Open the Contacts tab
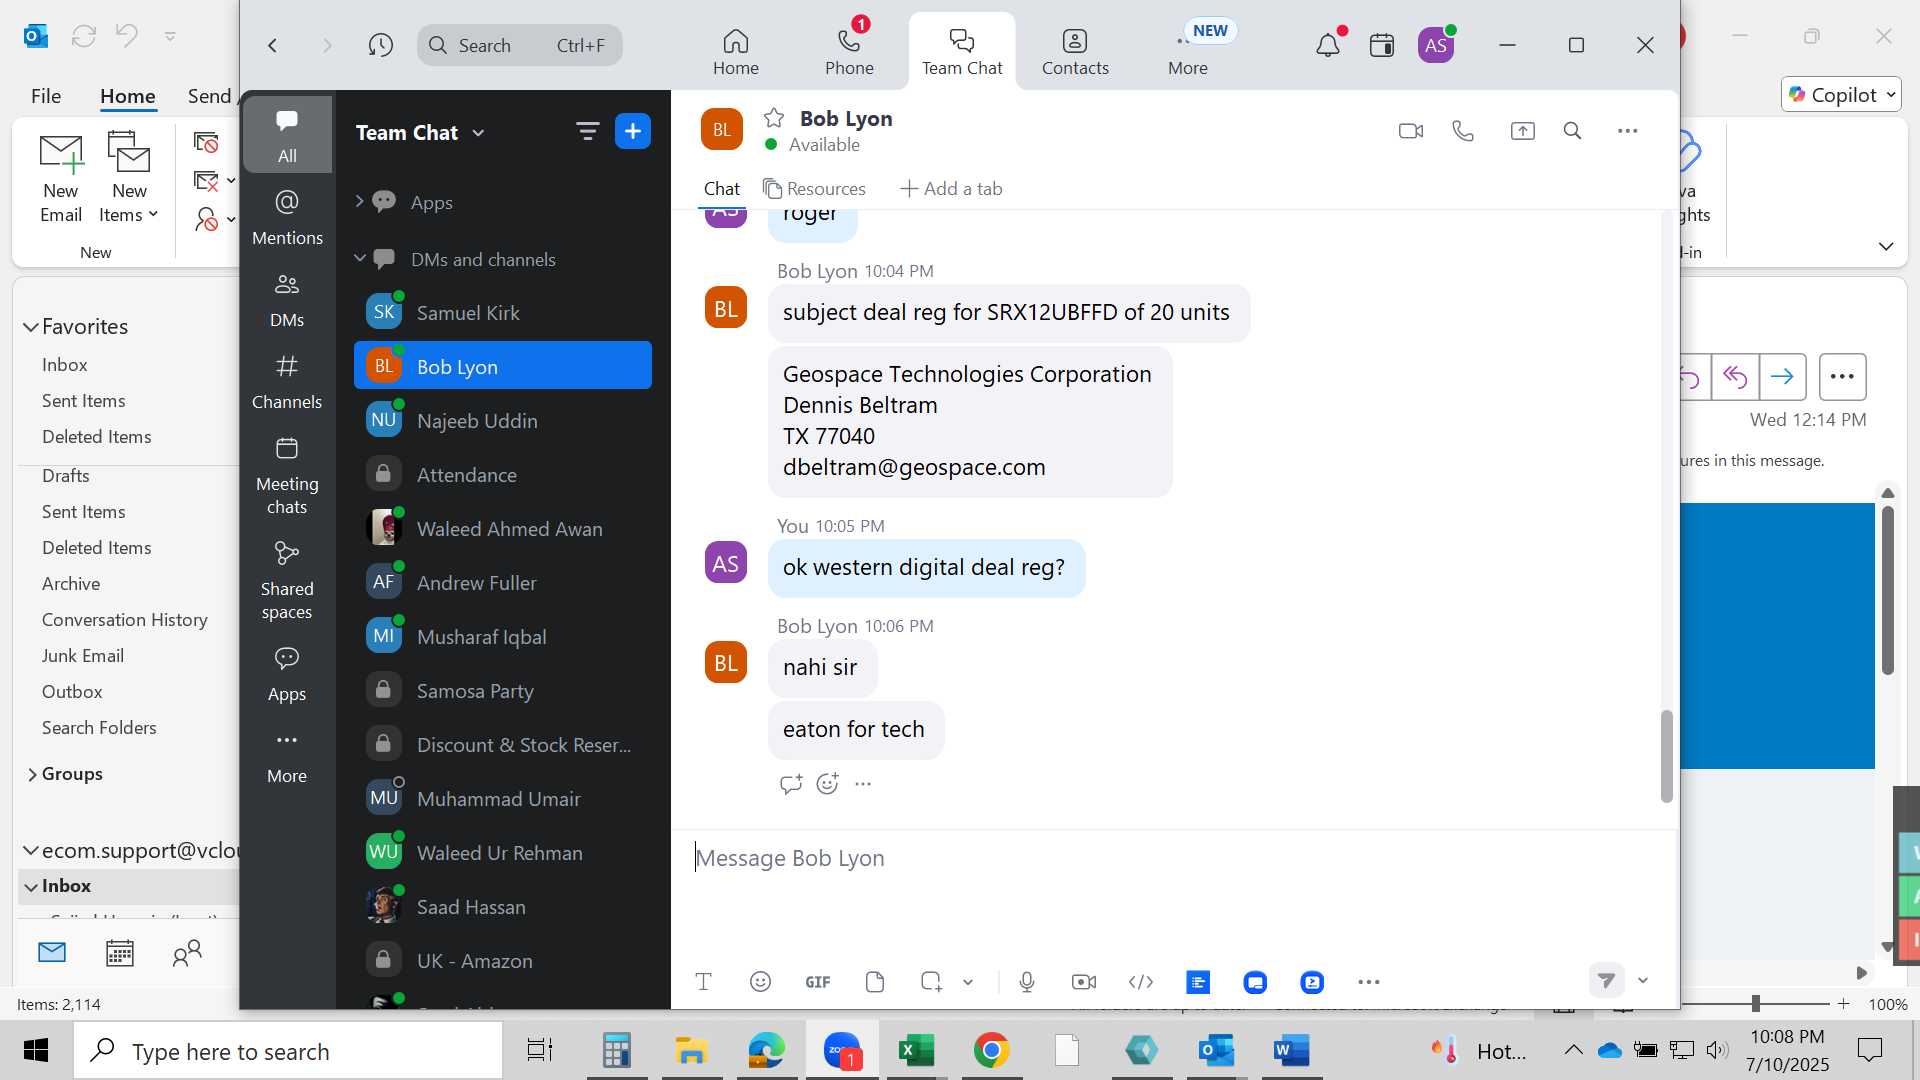 point(1075,52)
